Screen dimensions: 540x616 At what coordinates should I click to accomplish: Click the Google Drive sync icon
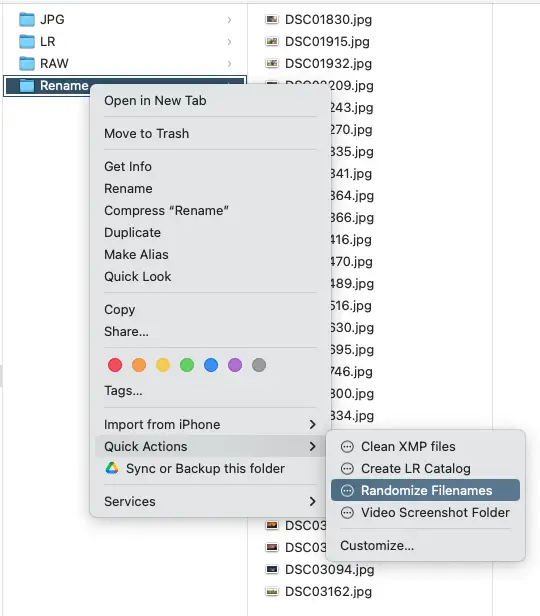112,468
